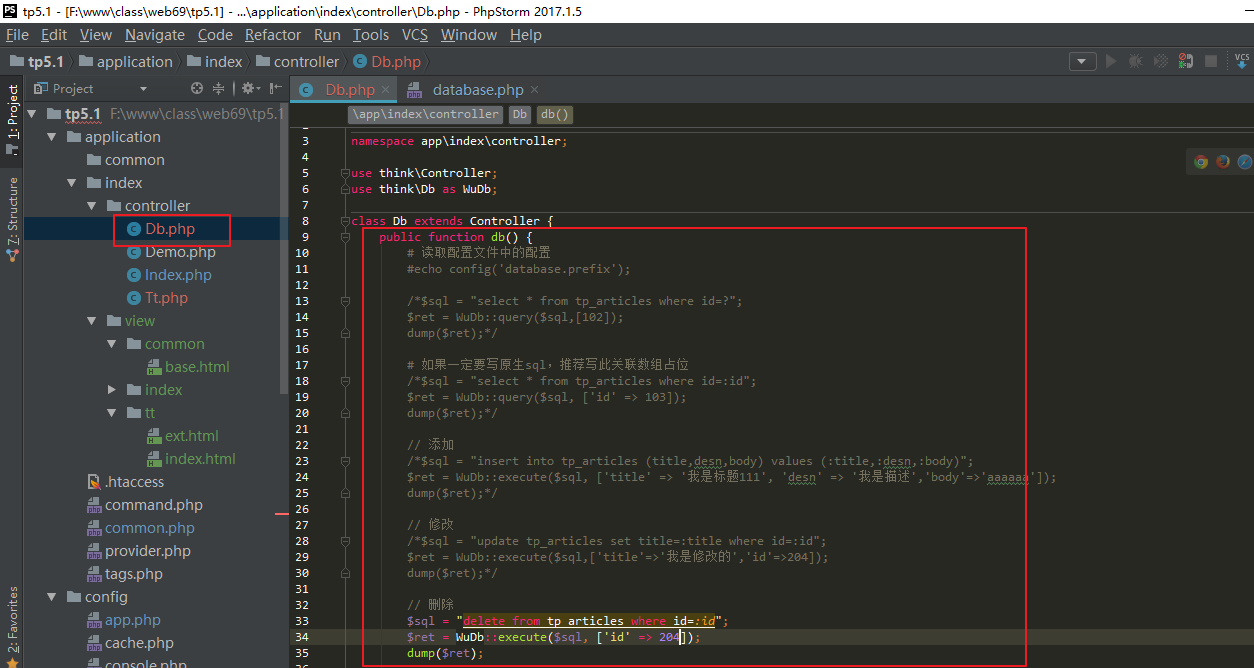This screenshot has height=668, width=1254.
Task: Toggle code fold at line 9 gutter
Action: tap(345, 237)
